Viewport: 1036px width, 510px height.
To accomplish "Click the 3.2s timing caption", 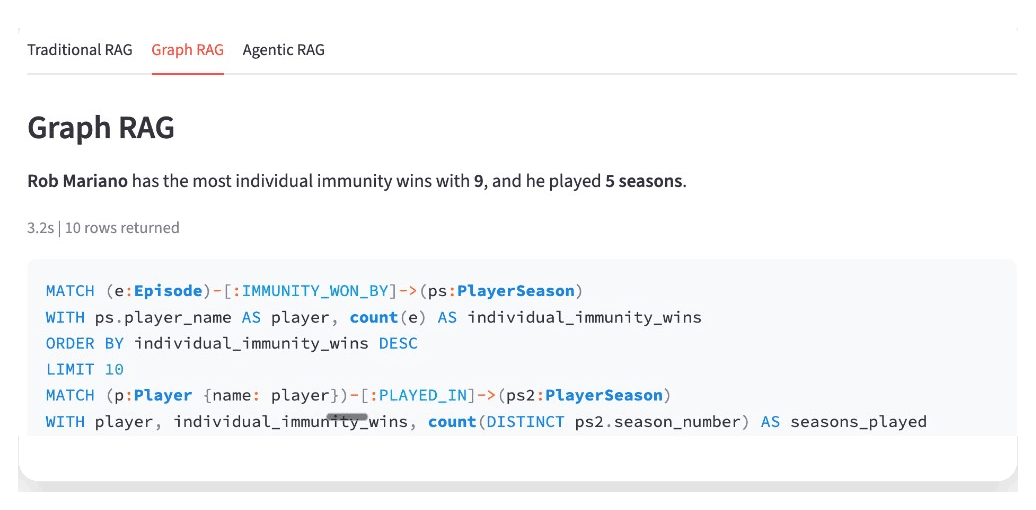I will coord(40,228).
